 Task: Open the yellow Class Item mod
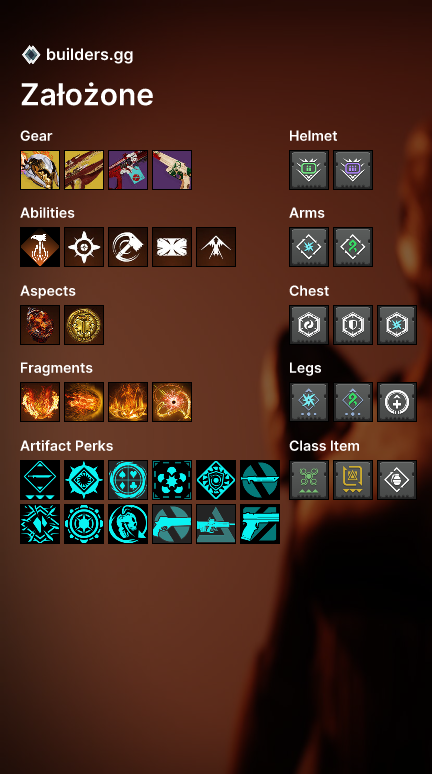click(353, 480)
